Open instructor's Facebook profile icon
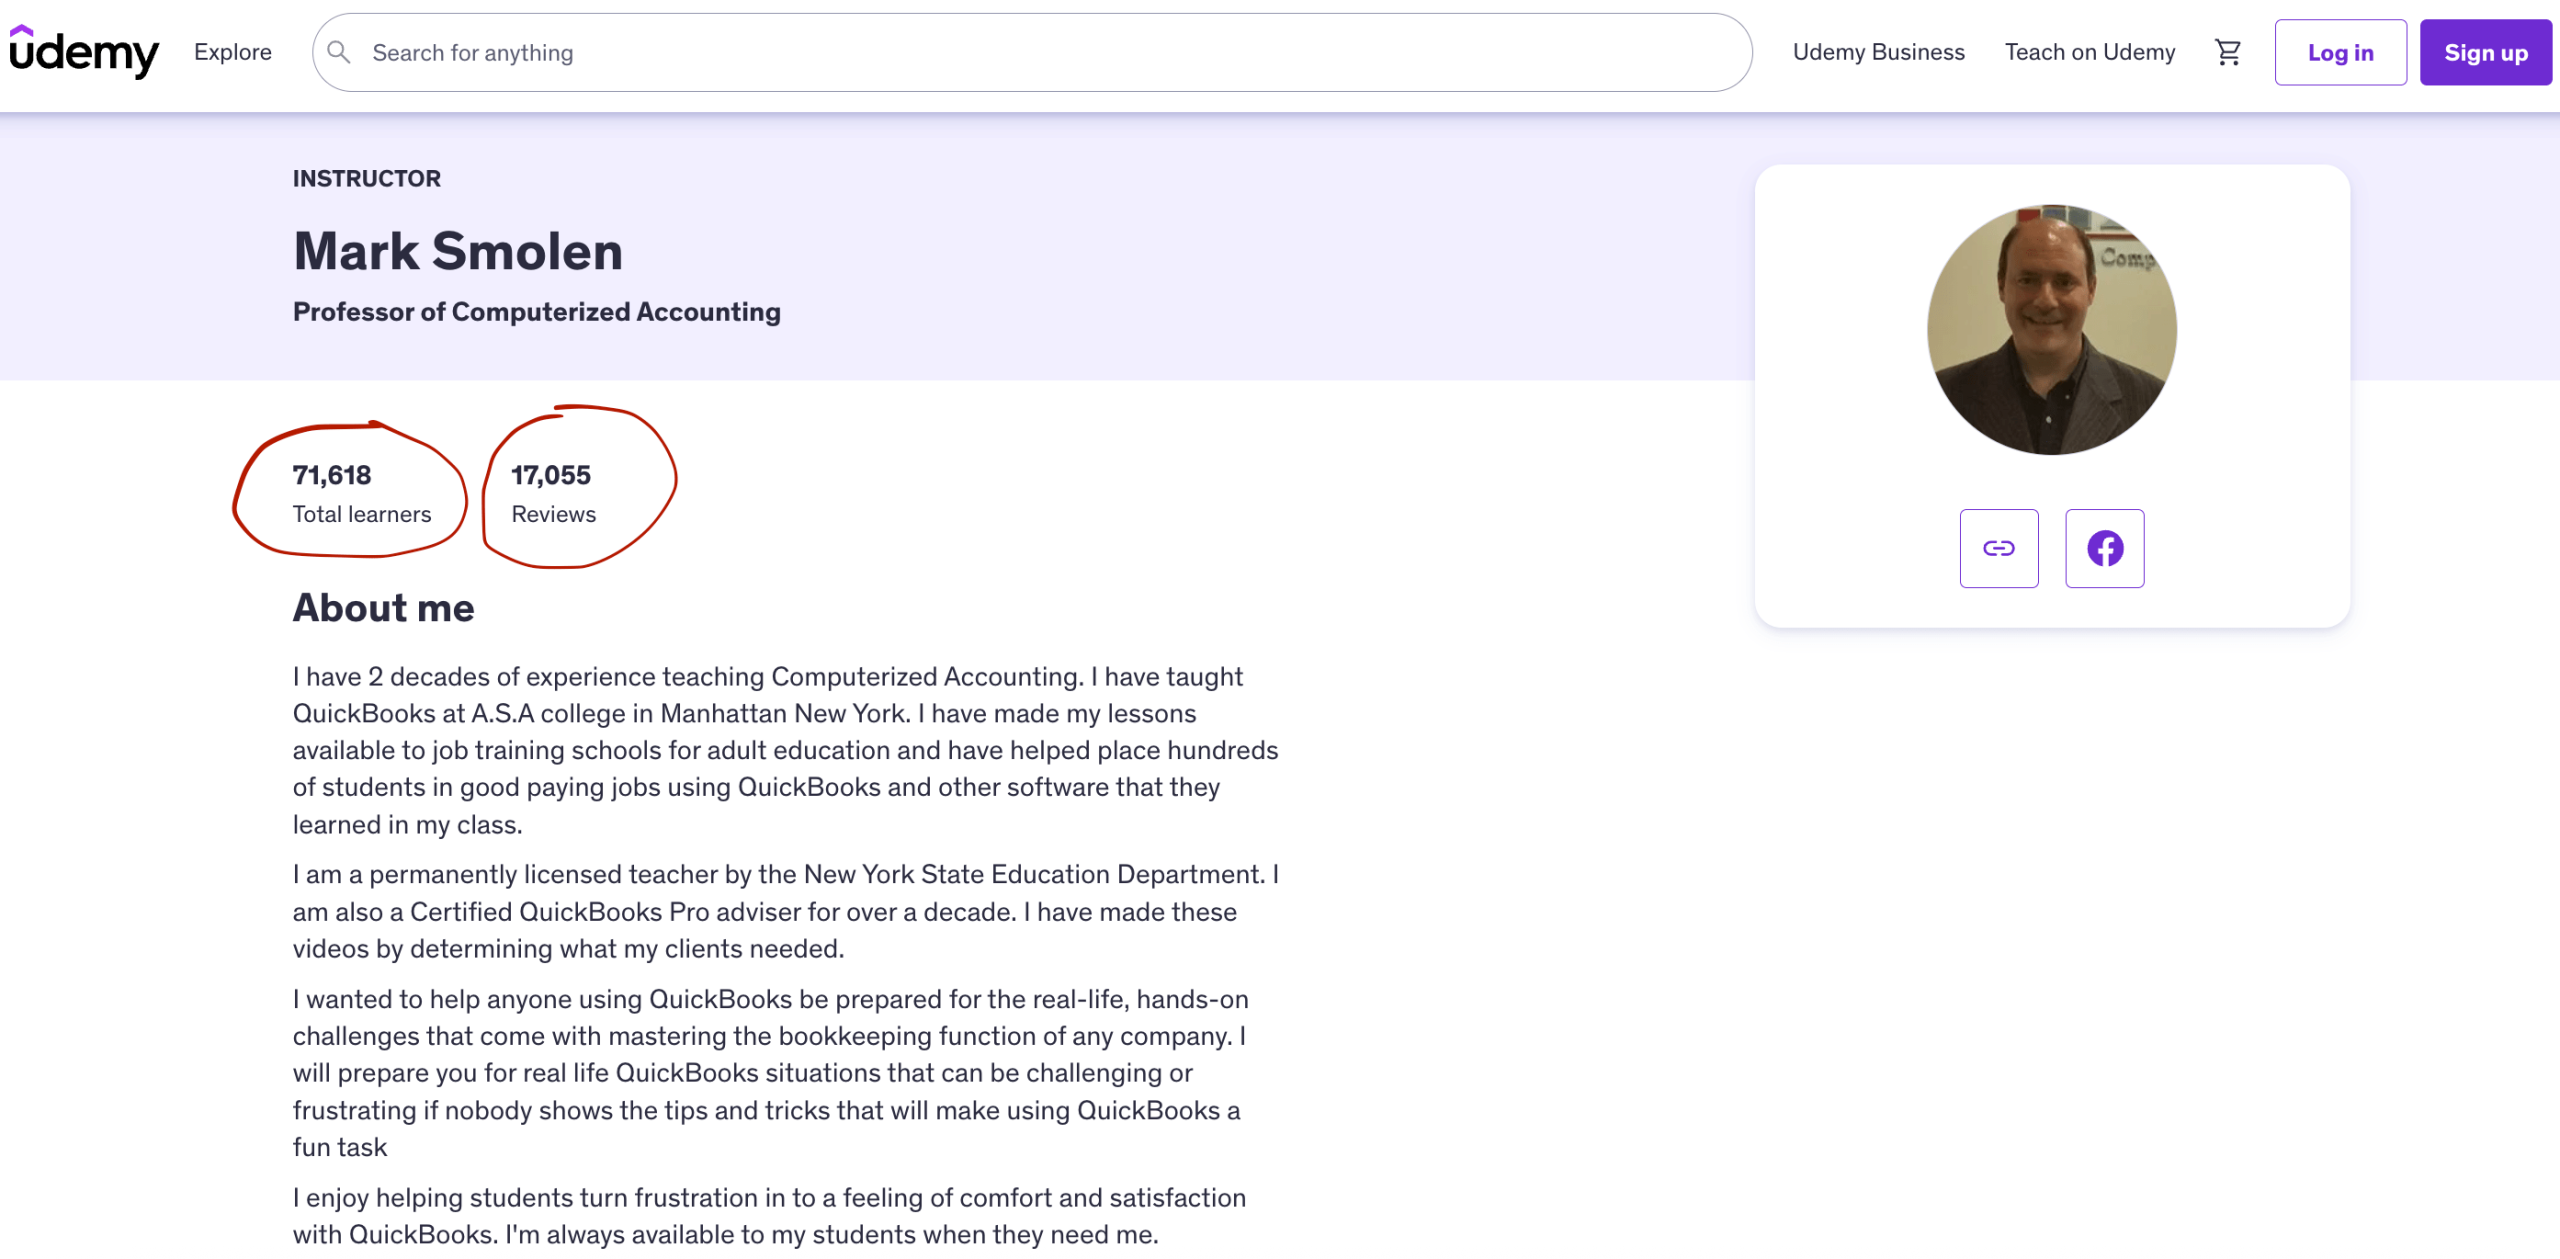Screen dimensions: 2560x1259 coord(2104,548)
